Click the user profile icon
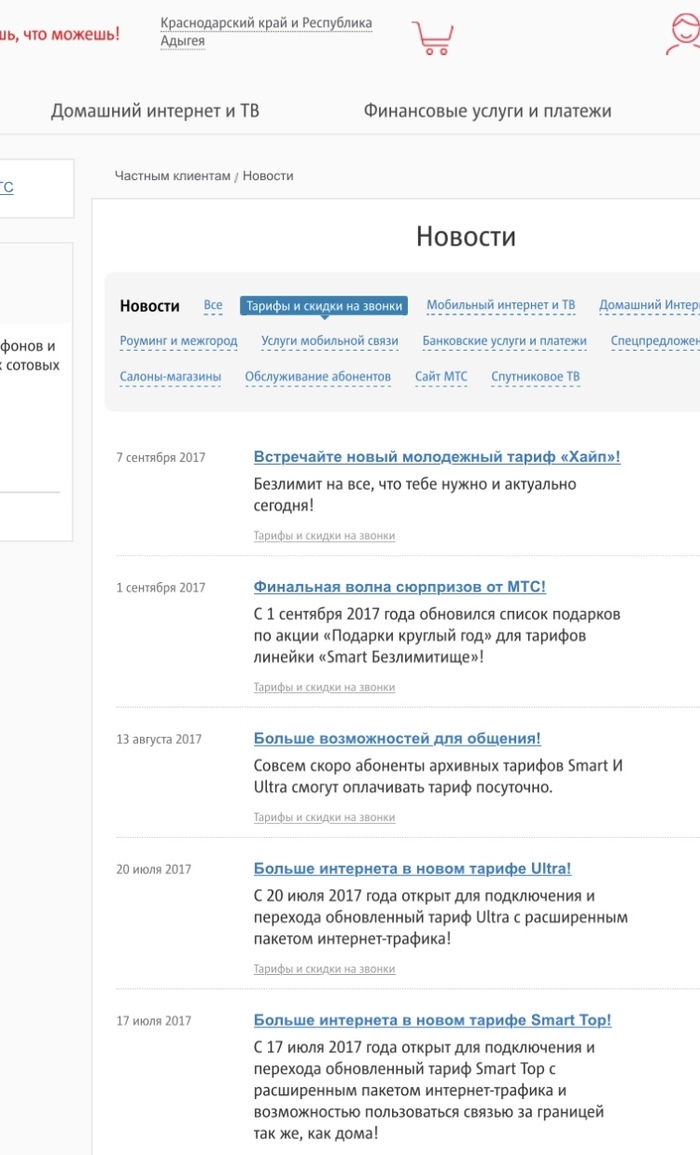700x1155 pixels. 685,34
